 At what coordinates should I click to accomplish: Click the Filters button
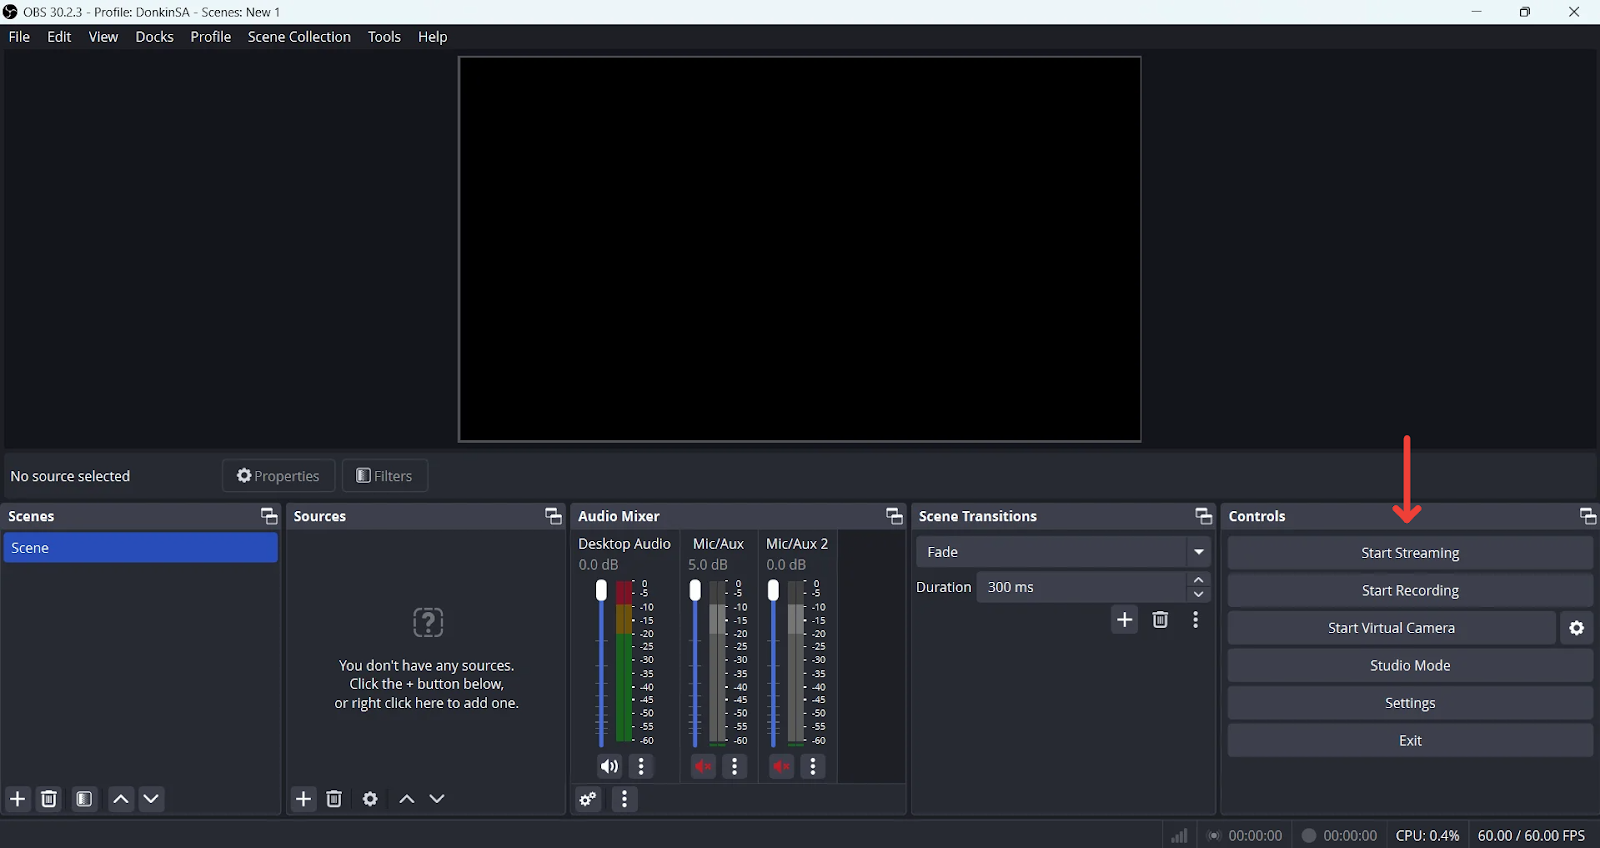(x=385, y=476)
